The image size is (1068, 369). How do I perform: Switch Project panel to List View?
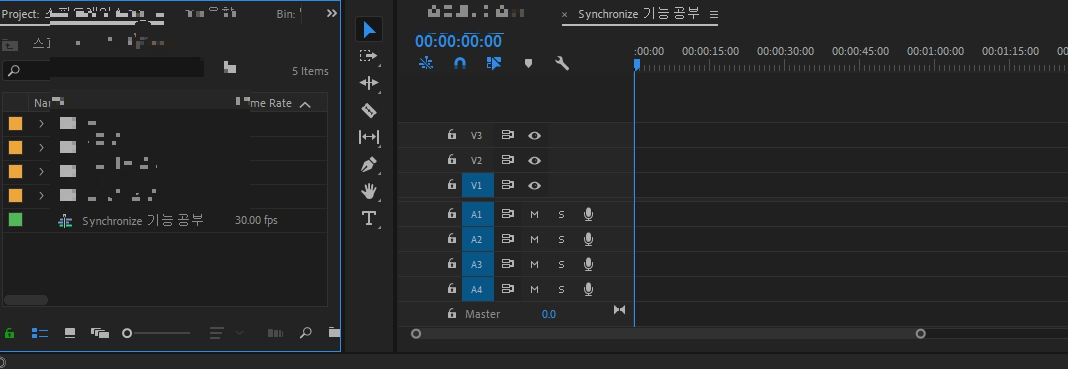tap(40, 333)
